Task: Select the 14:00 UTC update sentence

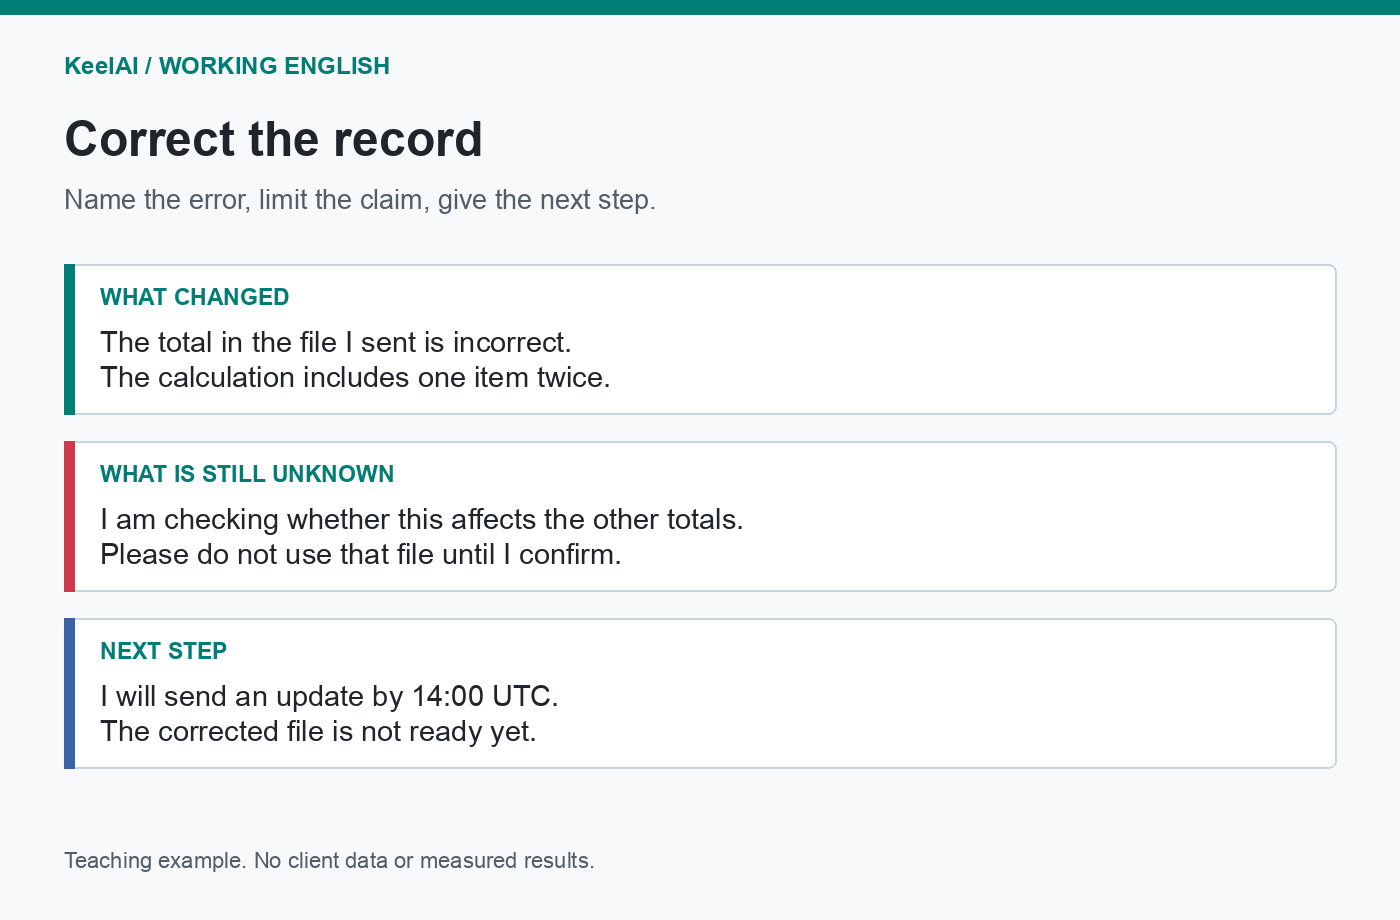Action: [x=329, y=696]
